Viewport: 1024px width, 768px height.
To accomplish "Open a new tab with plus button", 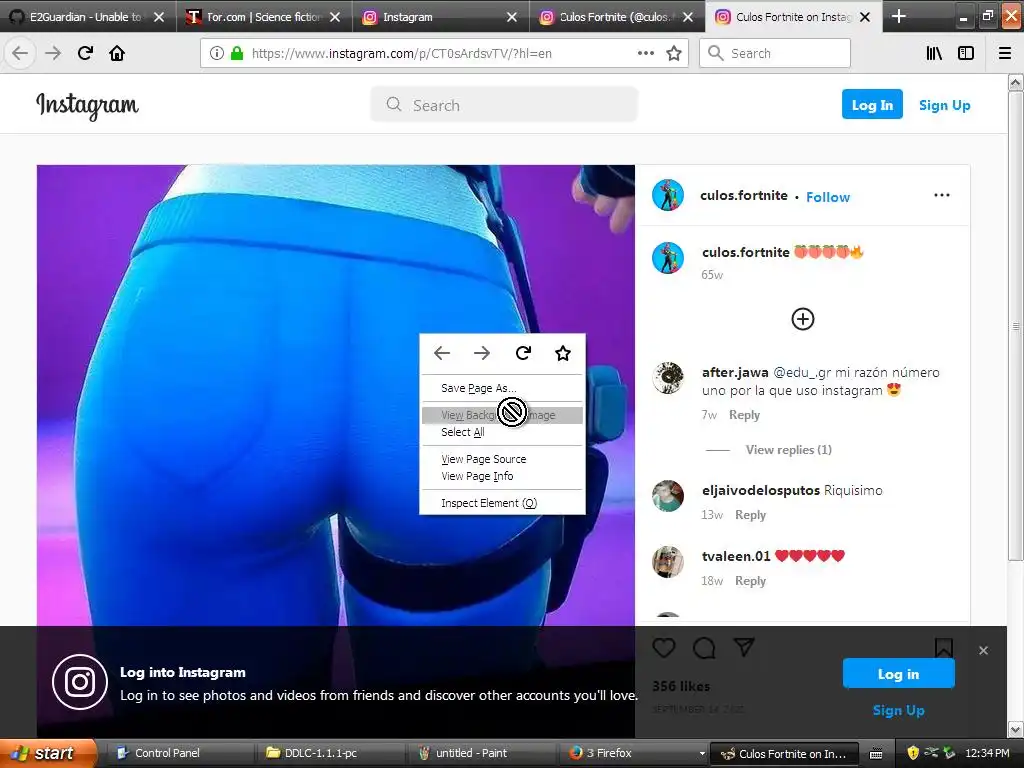I will (x=899, y=16).
